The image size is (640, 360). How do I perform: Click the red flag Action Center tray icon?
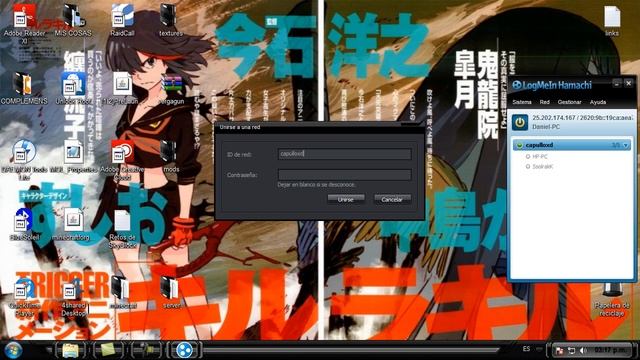pyautogui.click(x=559, y=351)
